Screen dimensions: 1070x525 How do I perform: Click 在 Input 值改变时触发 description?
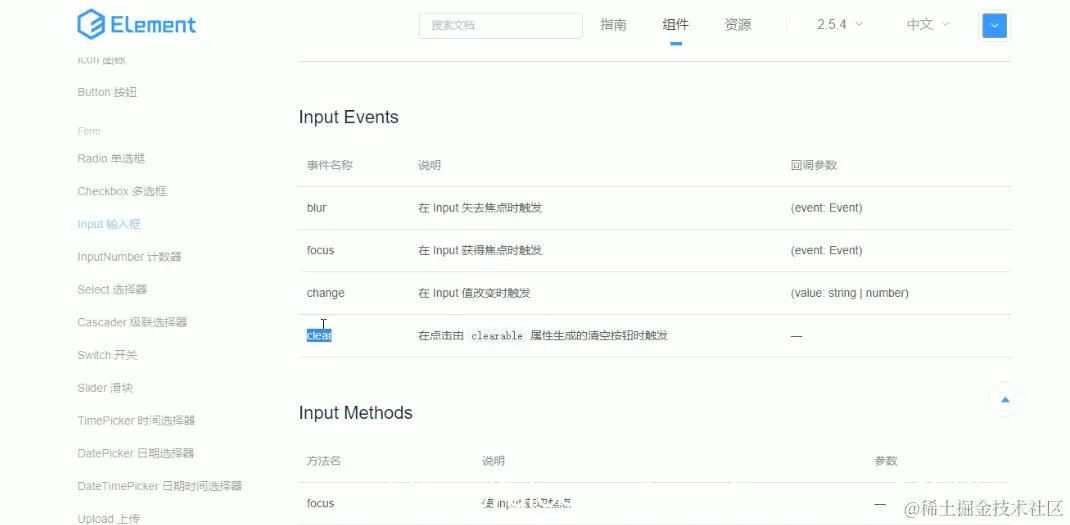click(474, 293)
